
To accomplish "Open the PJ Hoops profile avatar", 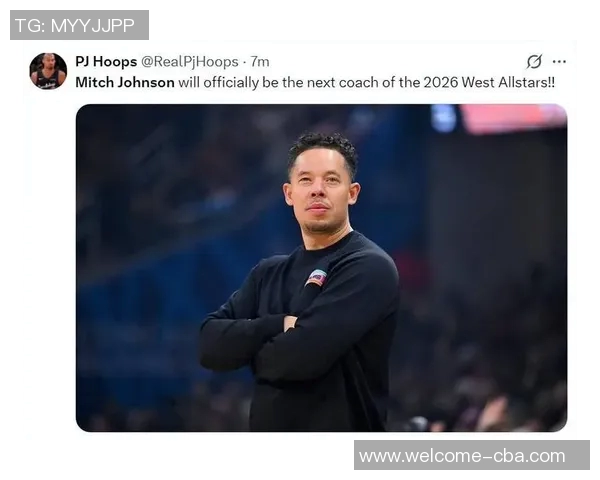I will [x=48, y=71].
